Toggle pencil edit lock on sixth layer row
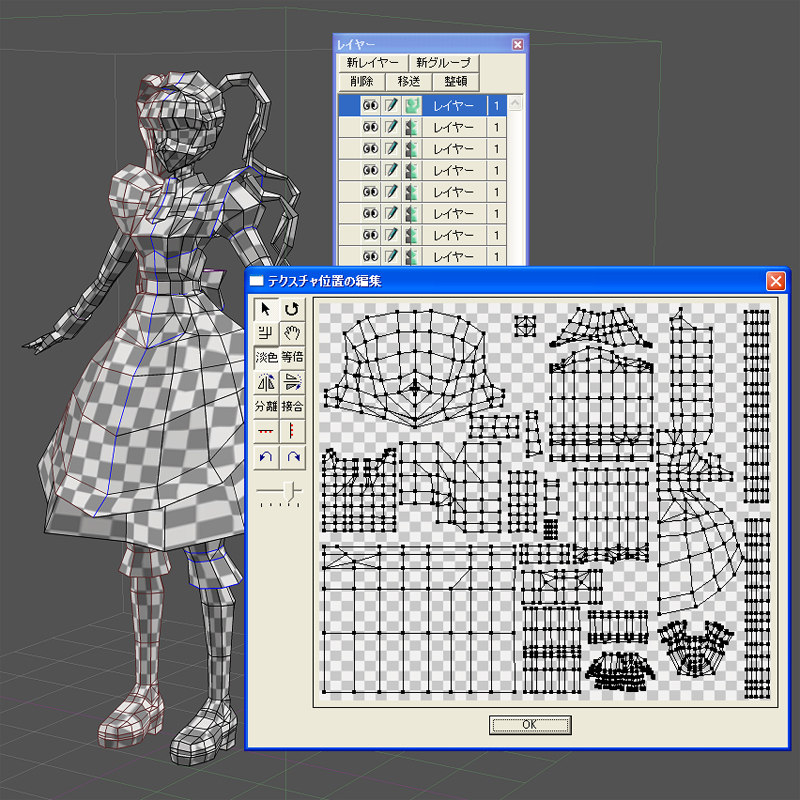The image size is (800, 800). [x=391, y=213]
